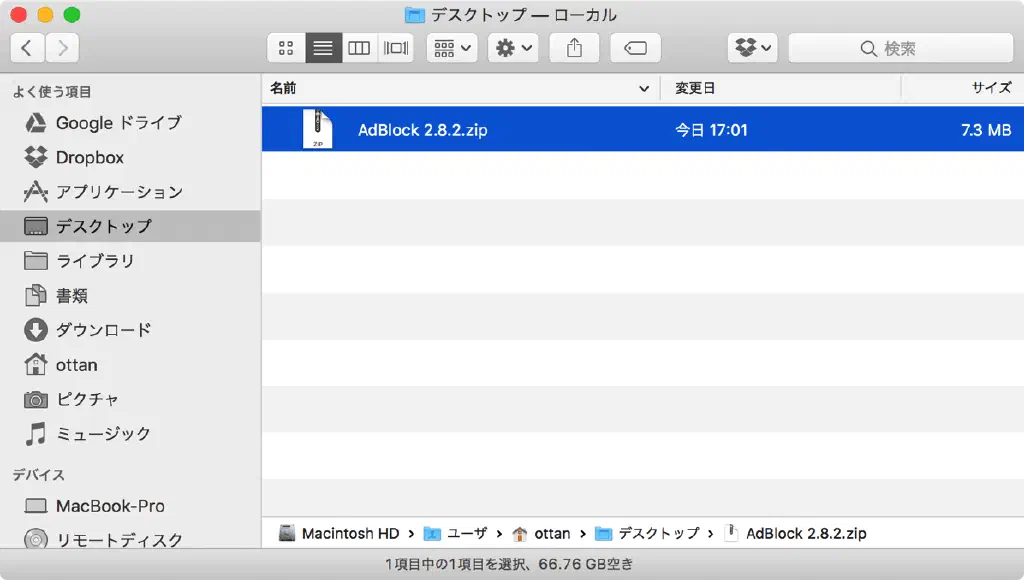This screenshot has width=1024, height=580.
Task: Switch to icon view mode
Action: tap(286, 48)
